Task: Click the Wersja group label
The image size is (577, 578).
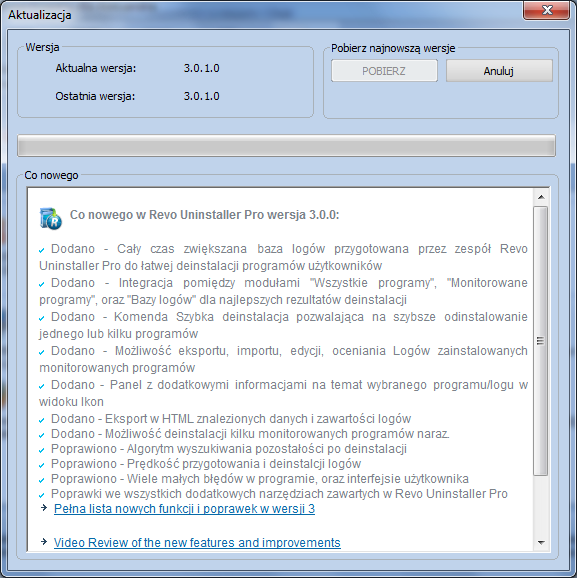Action: 42,47
